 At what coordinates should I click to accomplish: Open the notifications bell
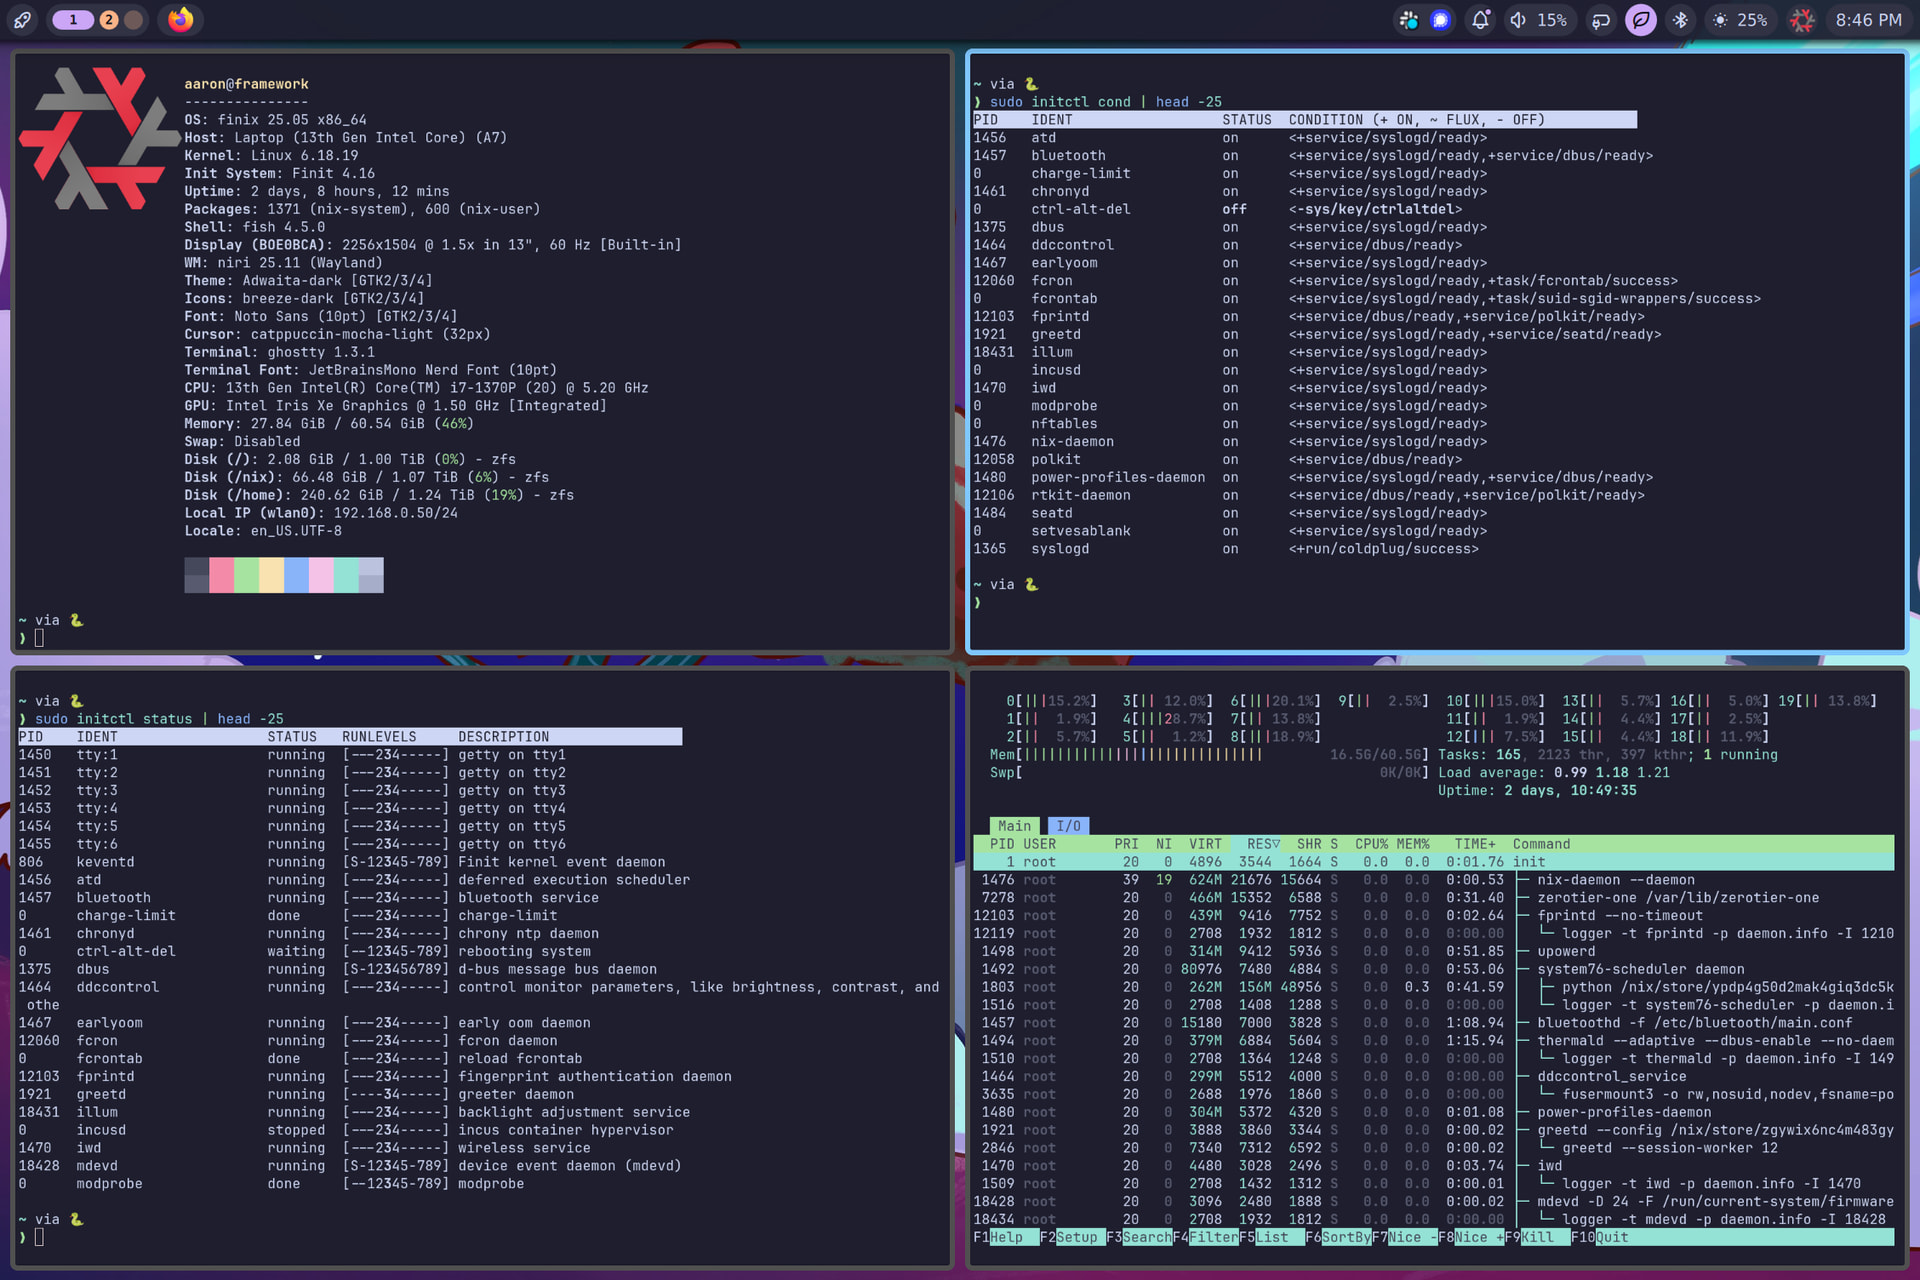point(1480,20)
